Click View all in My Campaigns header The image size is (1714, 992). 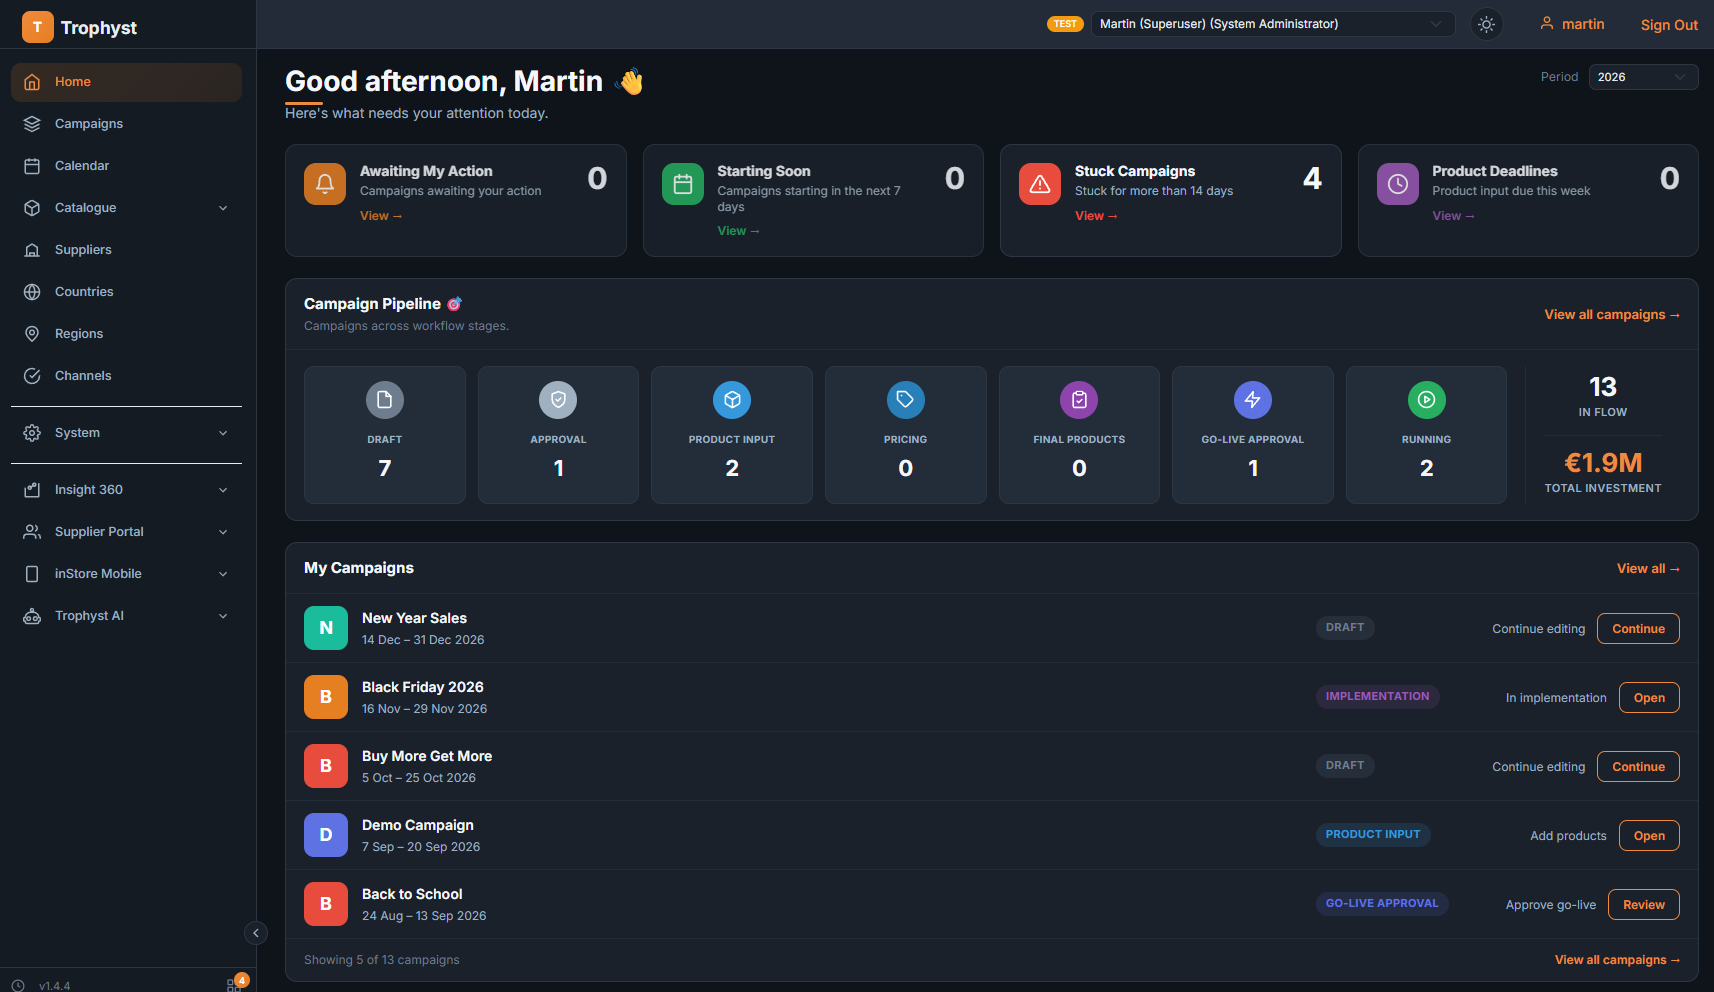pyautogui.click(x=1648, y=569)
